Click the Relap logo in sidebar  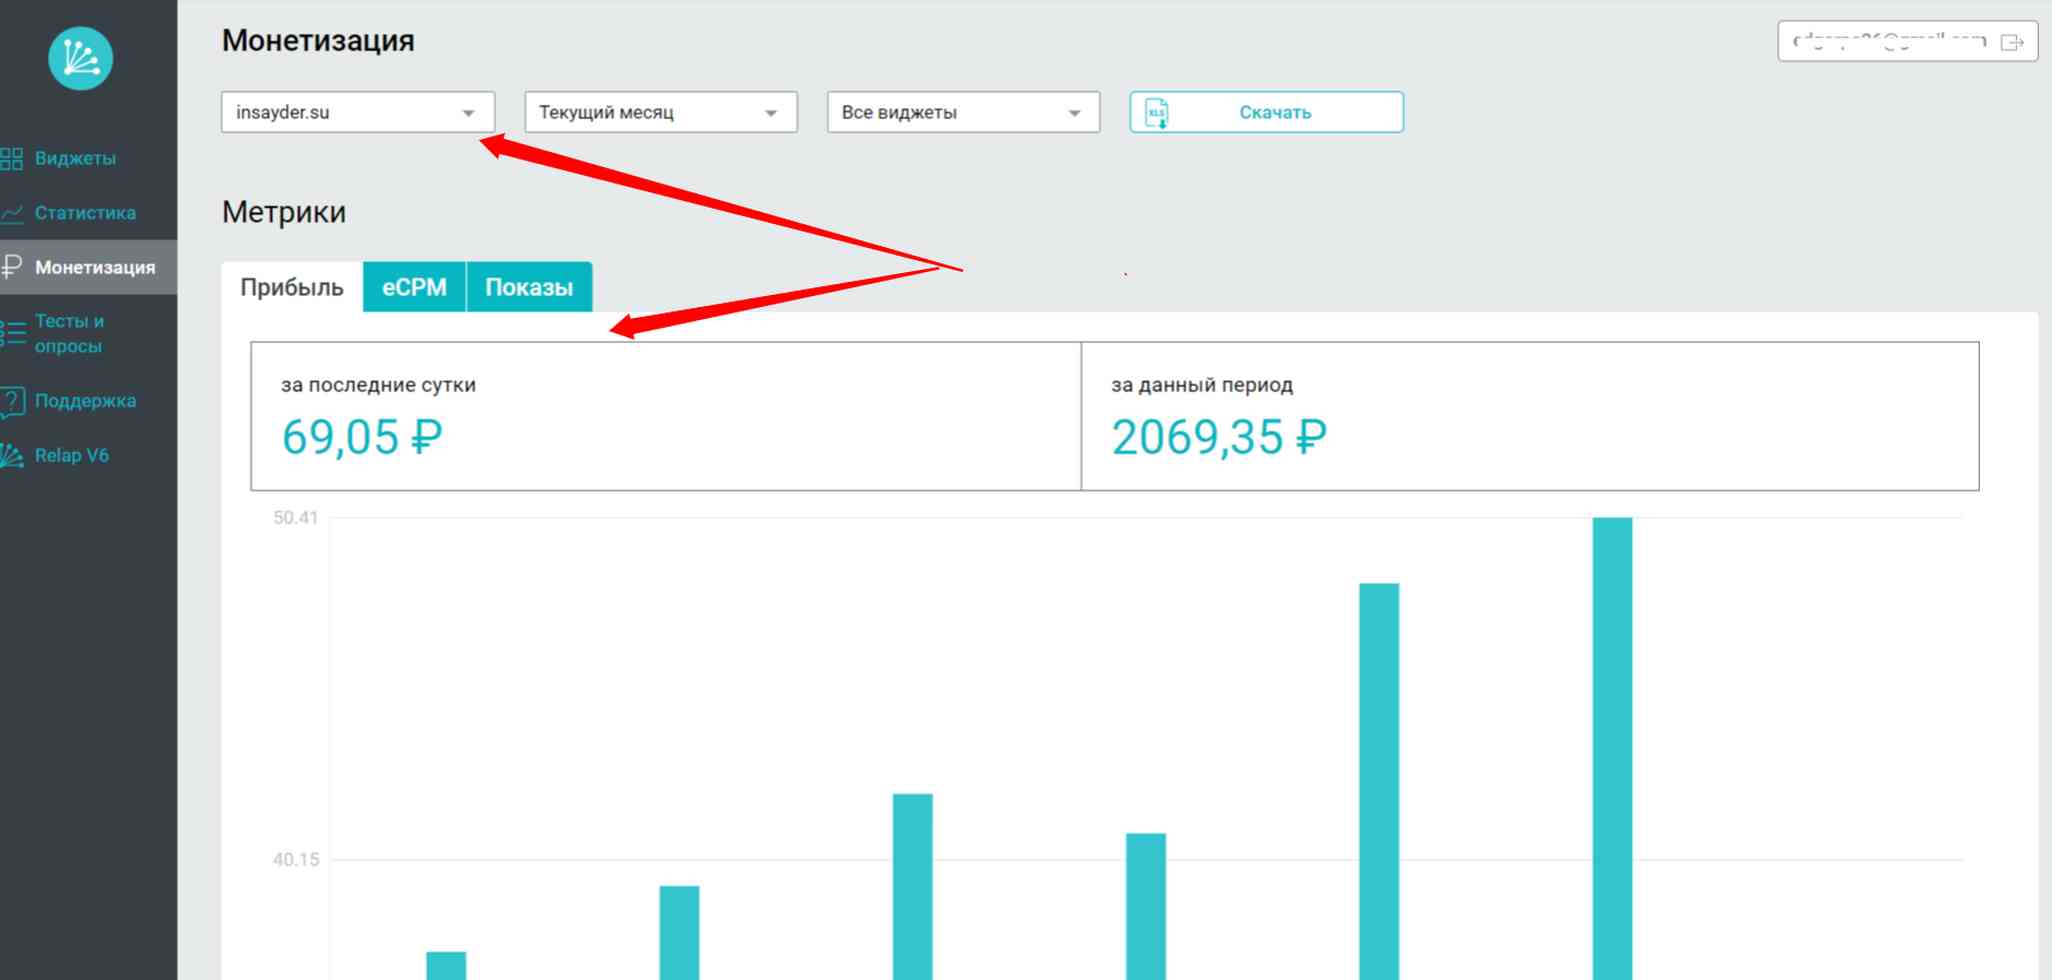point(80,58)
